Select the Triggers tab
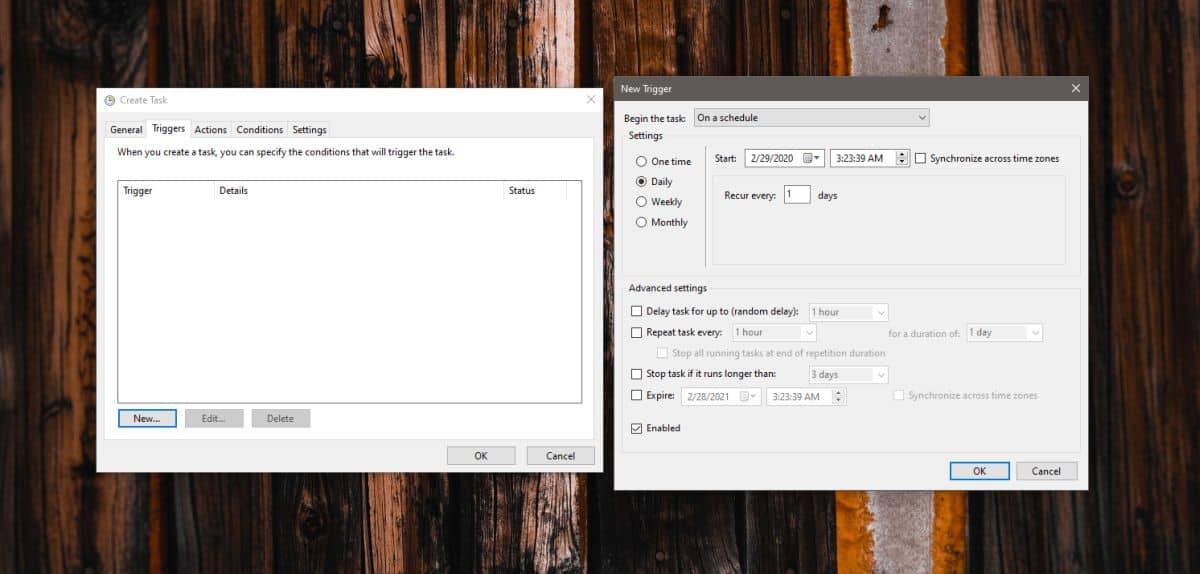Viewport: 1200px width, 574px height. pyautogui.click(x=168, y=129)
